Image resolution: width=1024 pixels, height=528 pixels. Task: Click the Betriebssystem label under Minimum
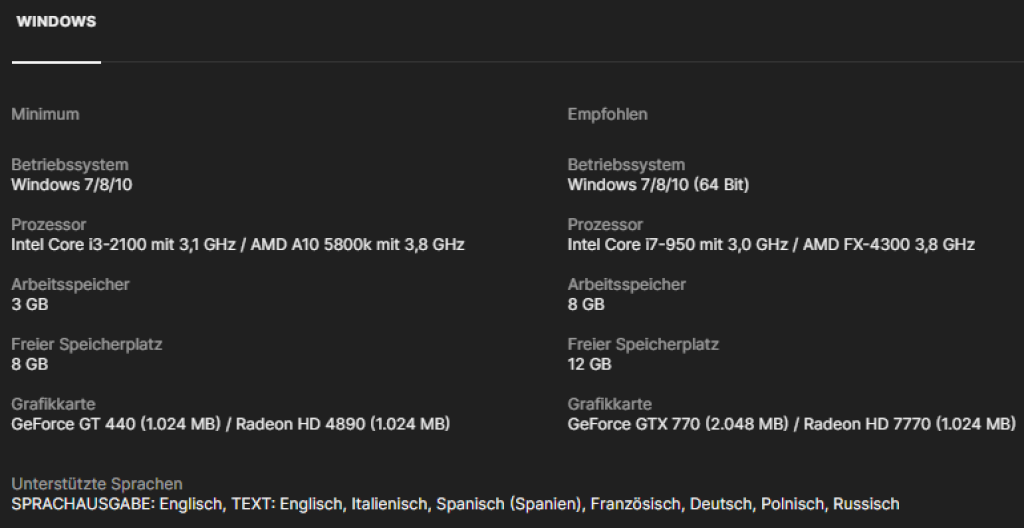tap(70, 164)
